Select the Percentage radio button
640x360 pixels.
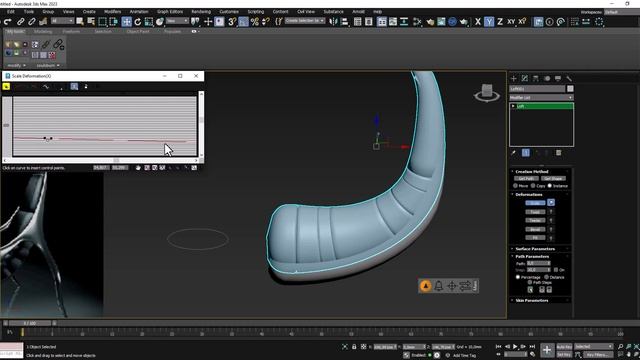(x=518, y=277)
